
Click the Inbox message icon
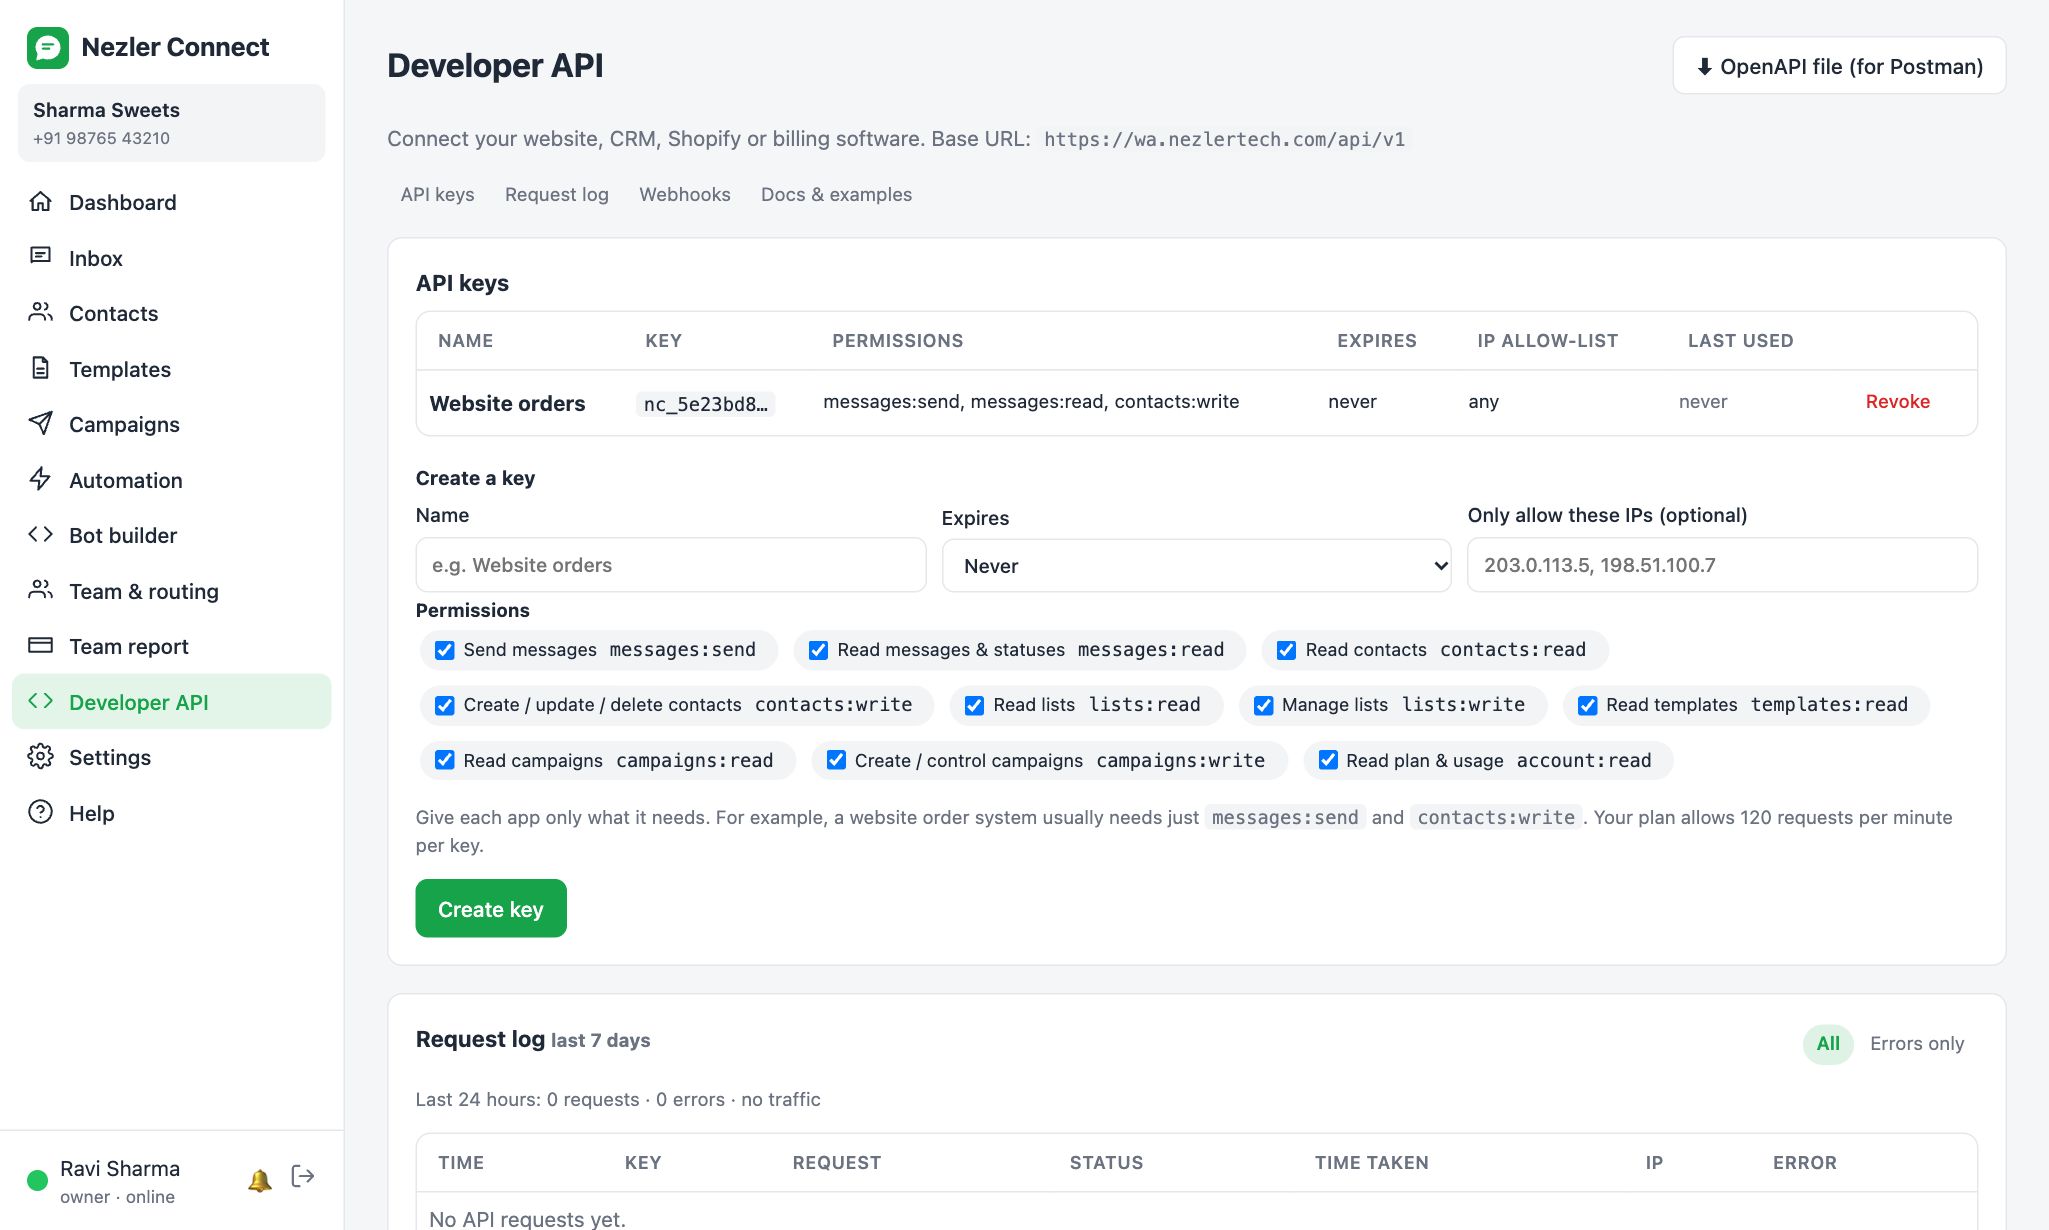[40, 257]
